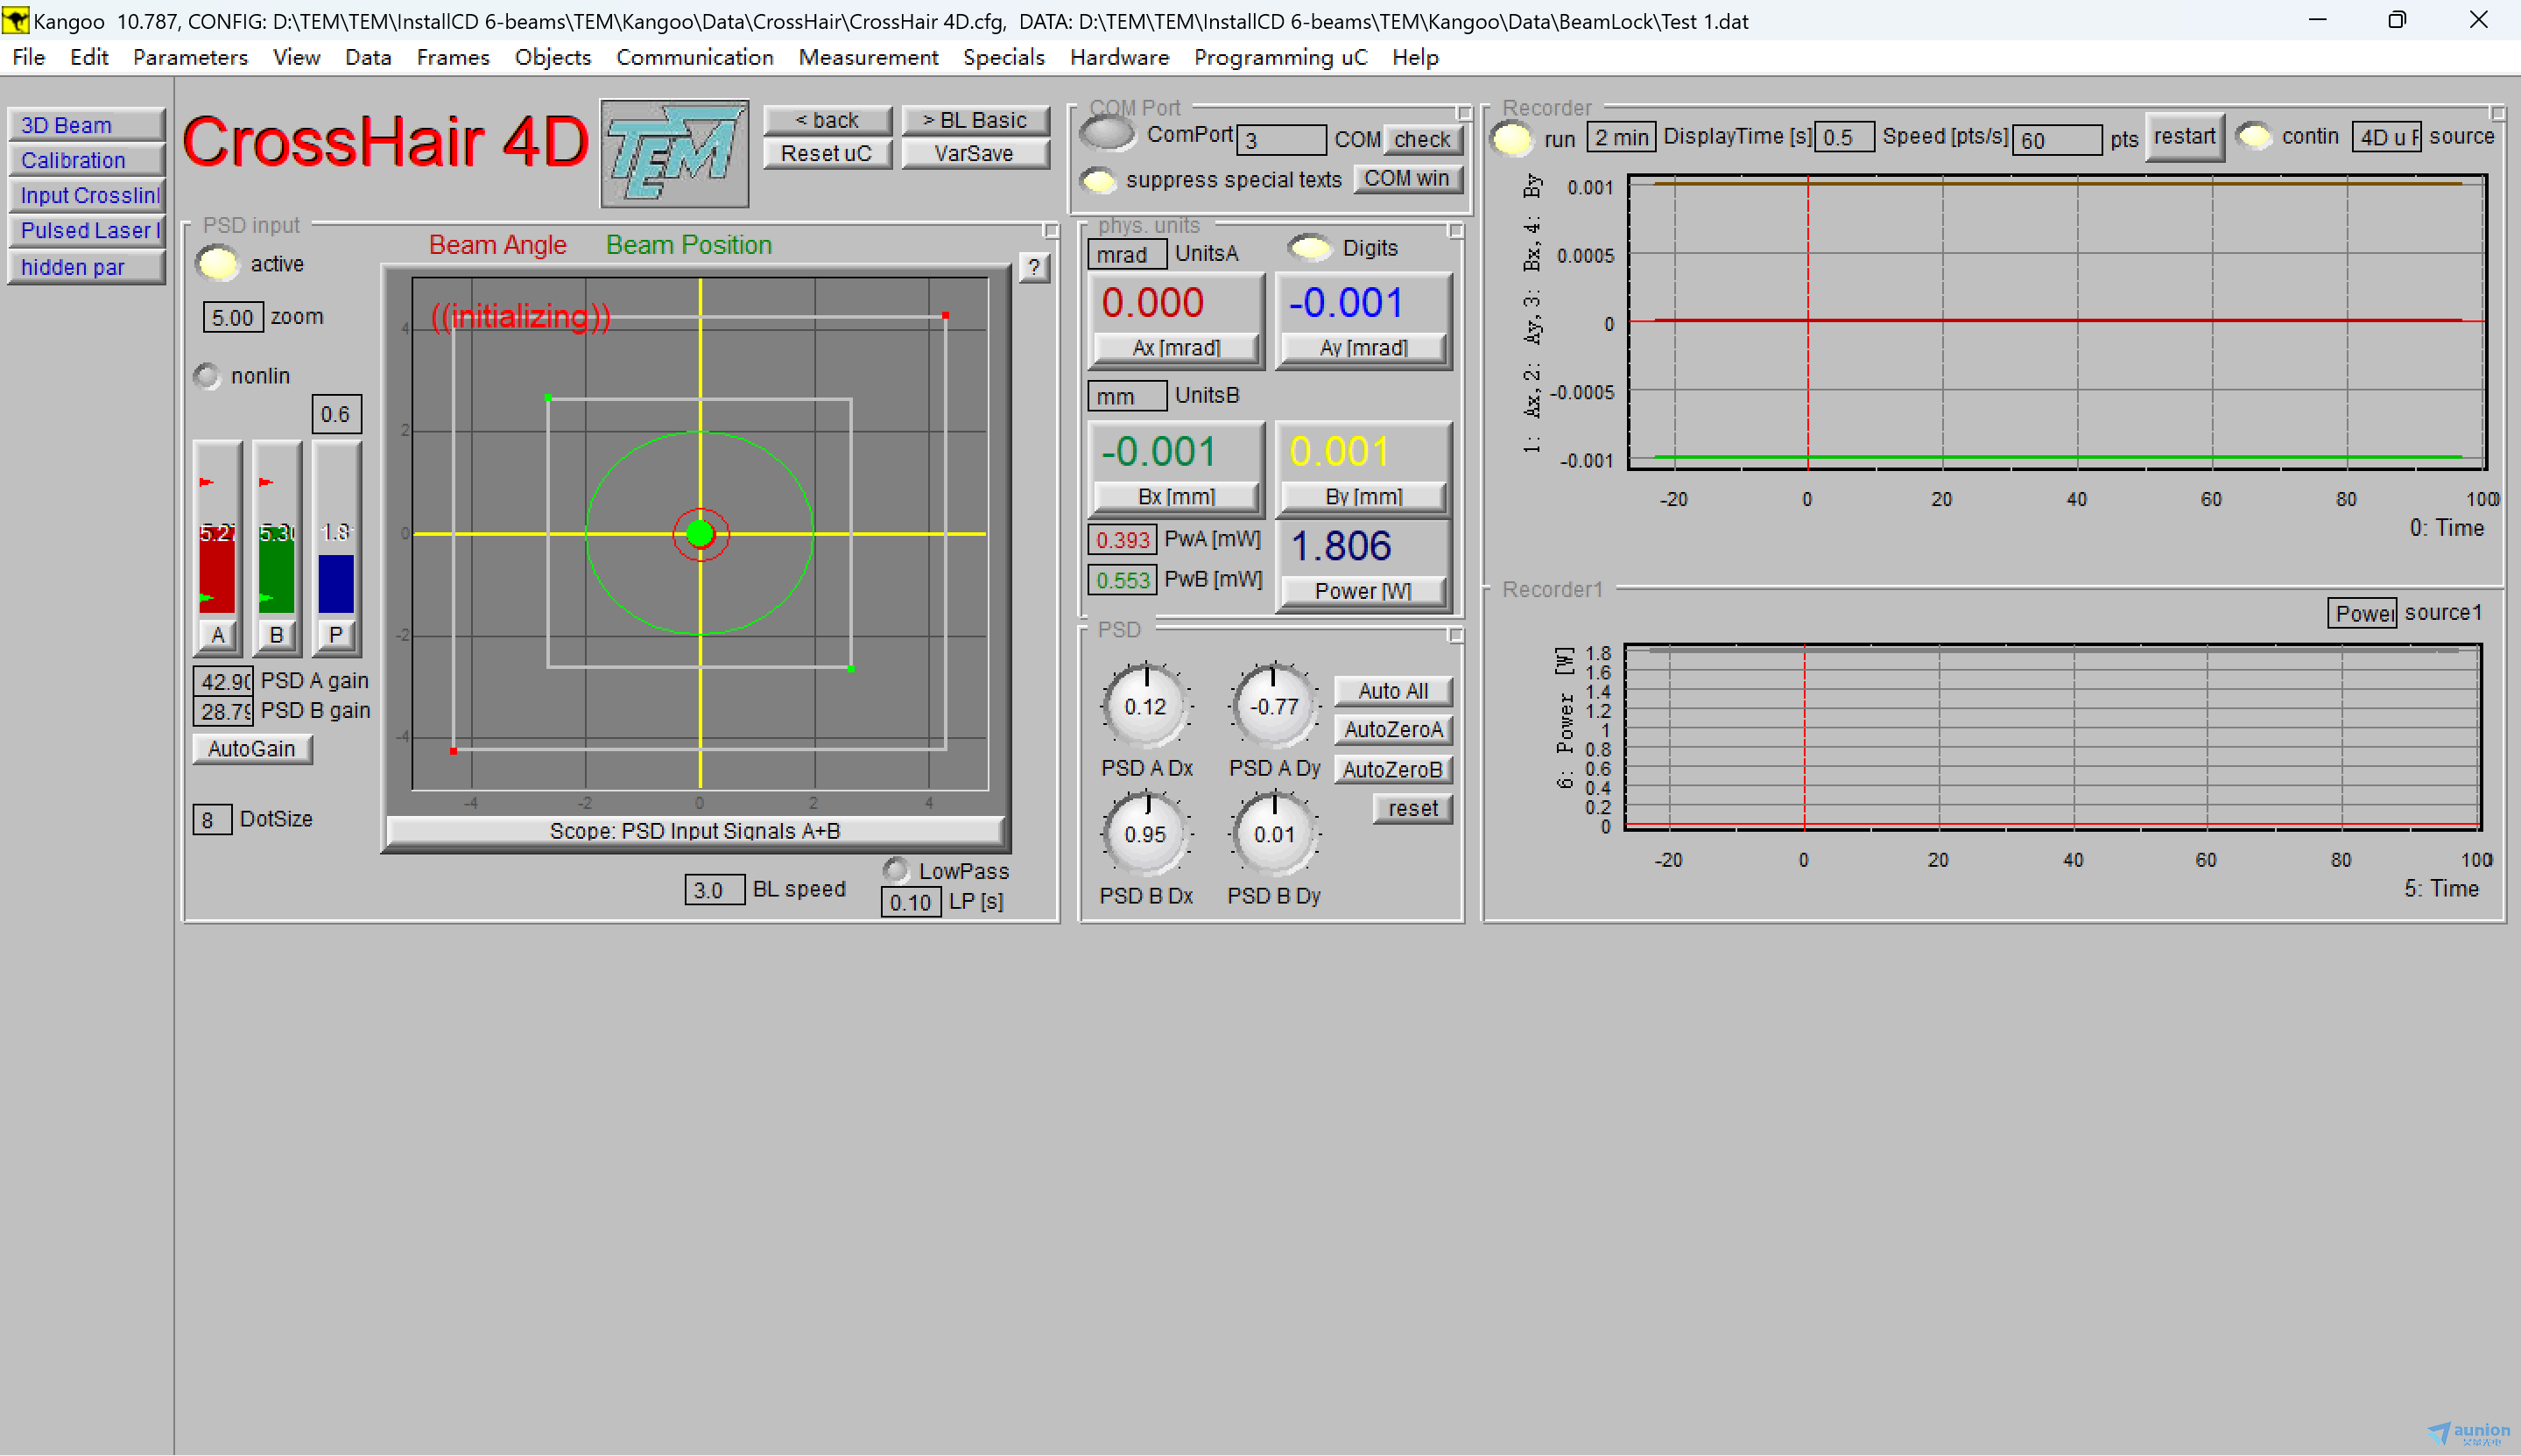2521x1456 pixels.
Task: Click the 3D Beam sidebar button
Action: pyautogui.click(x=86, y=125)
